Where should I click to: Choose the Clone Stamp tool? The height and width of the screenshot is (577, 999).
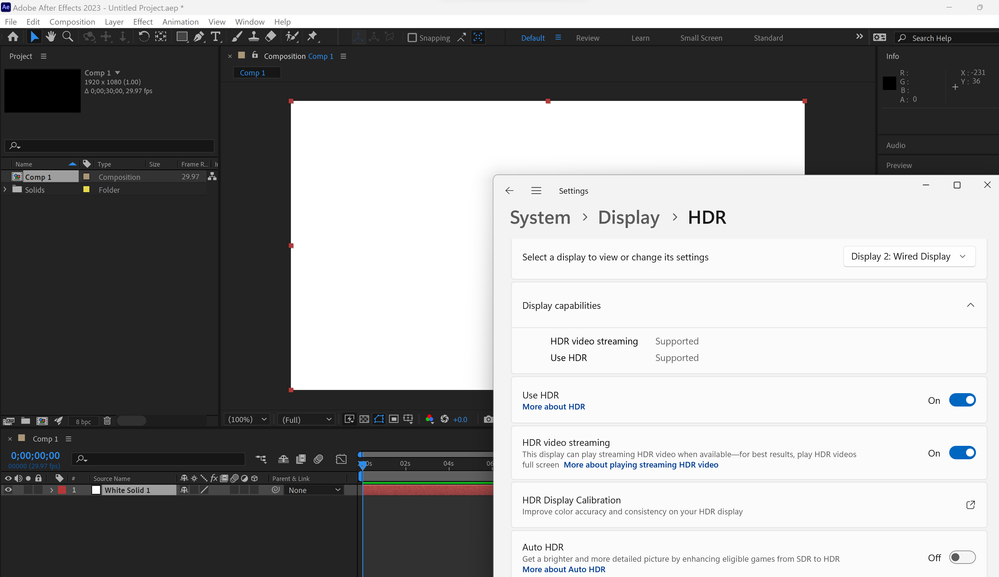254,37
